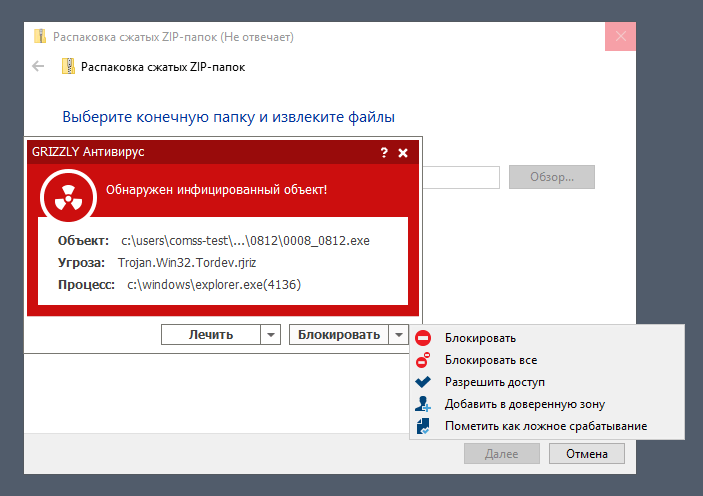Screen dimensions: 703x496
Task: Click the Процесс: label
Action: click(87, 284)
